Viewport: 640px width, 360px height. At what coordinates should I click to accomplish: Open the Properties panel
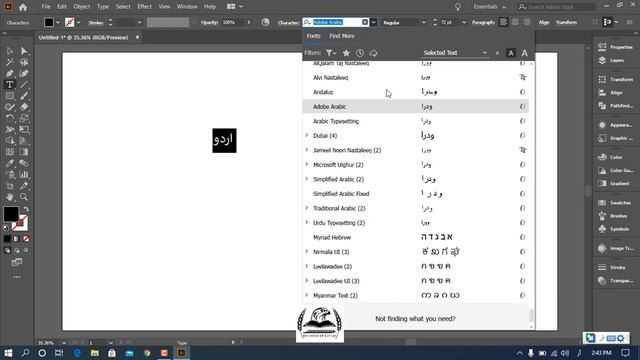[x=616, y=47]
